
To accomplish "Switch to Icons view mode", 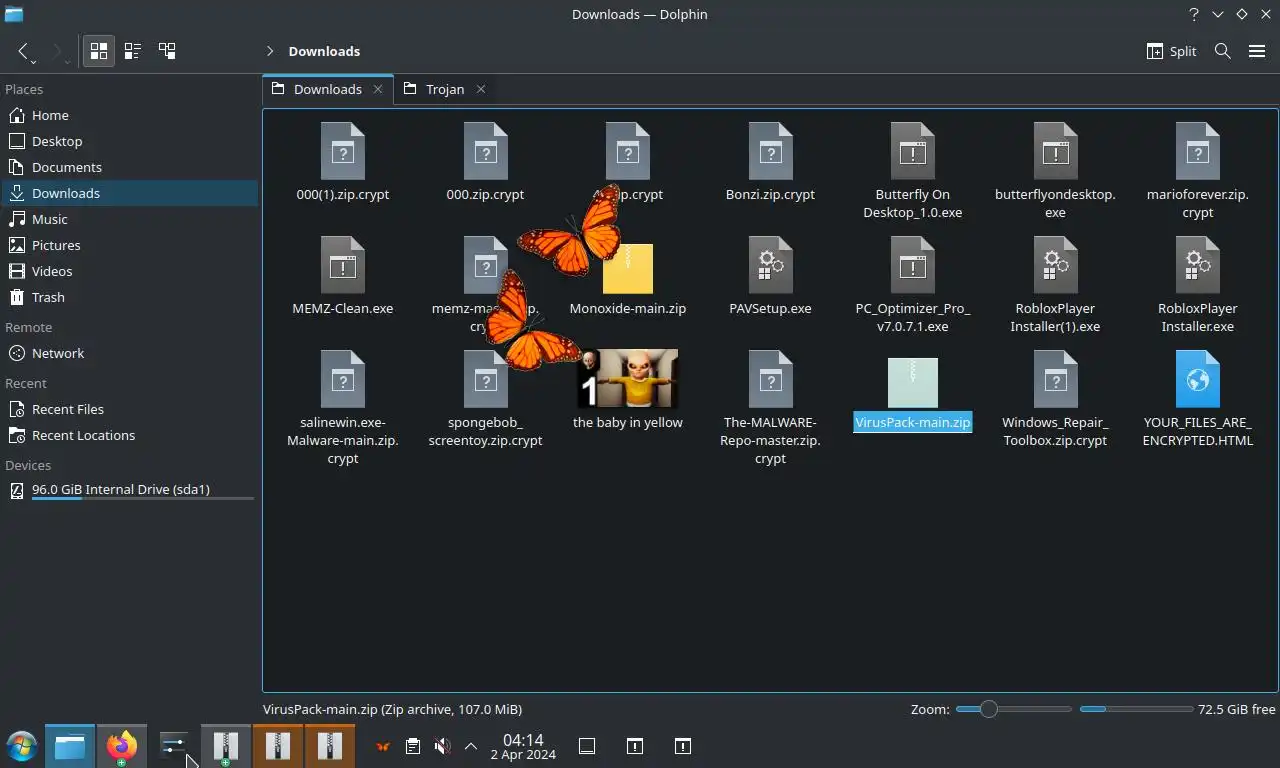I will click(x=98, y=51).
